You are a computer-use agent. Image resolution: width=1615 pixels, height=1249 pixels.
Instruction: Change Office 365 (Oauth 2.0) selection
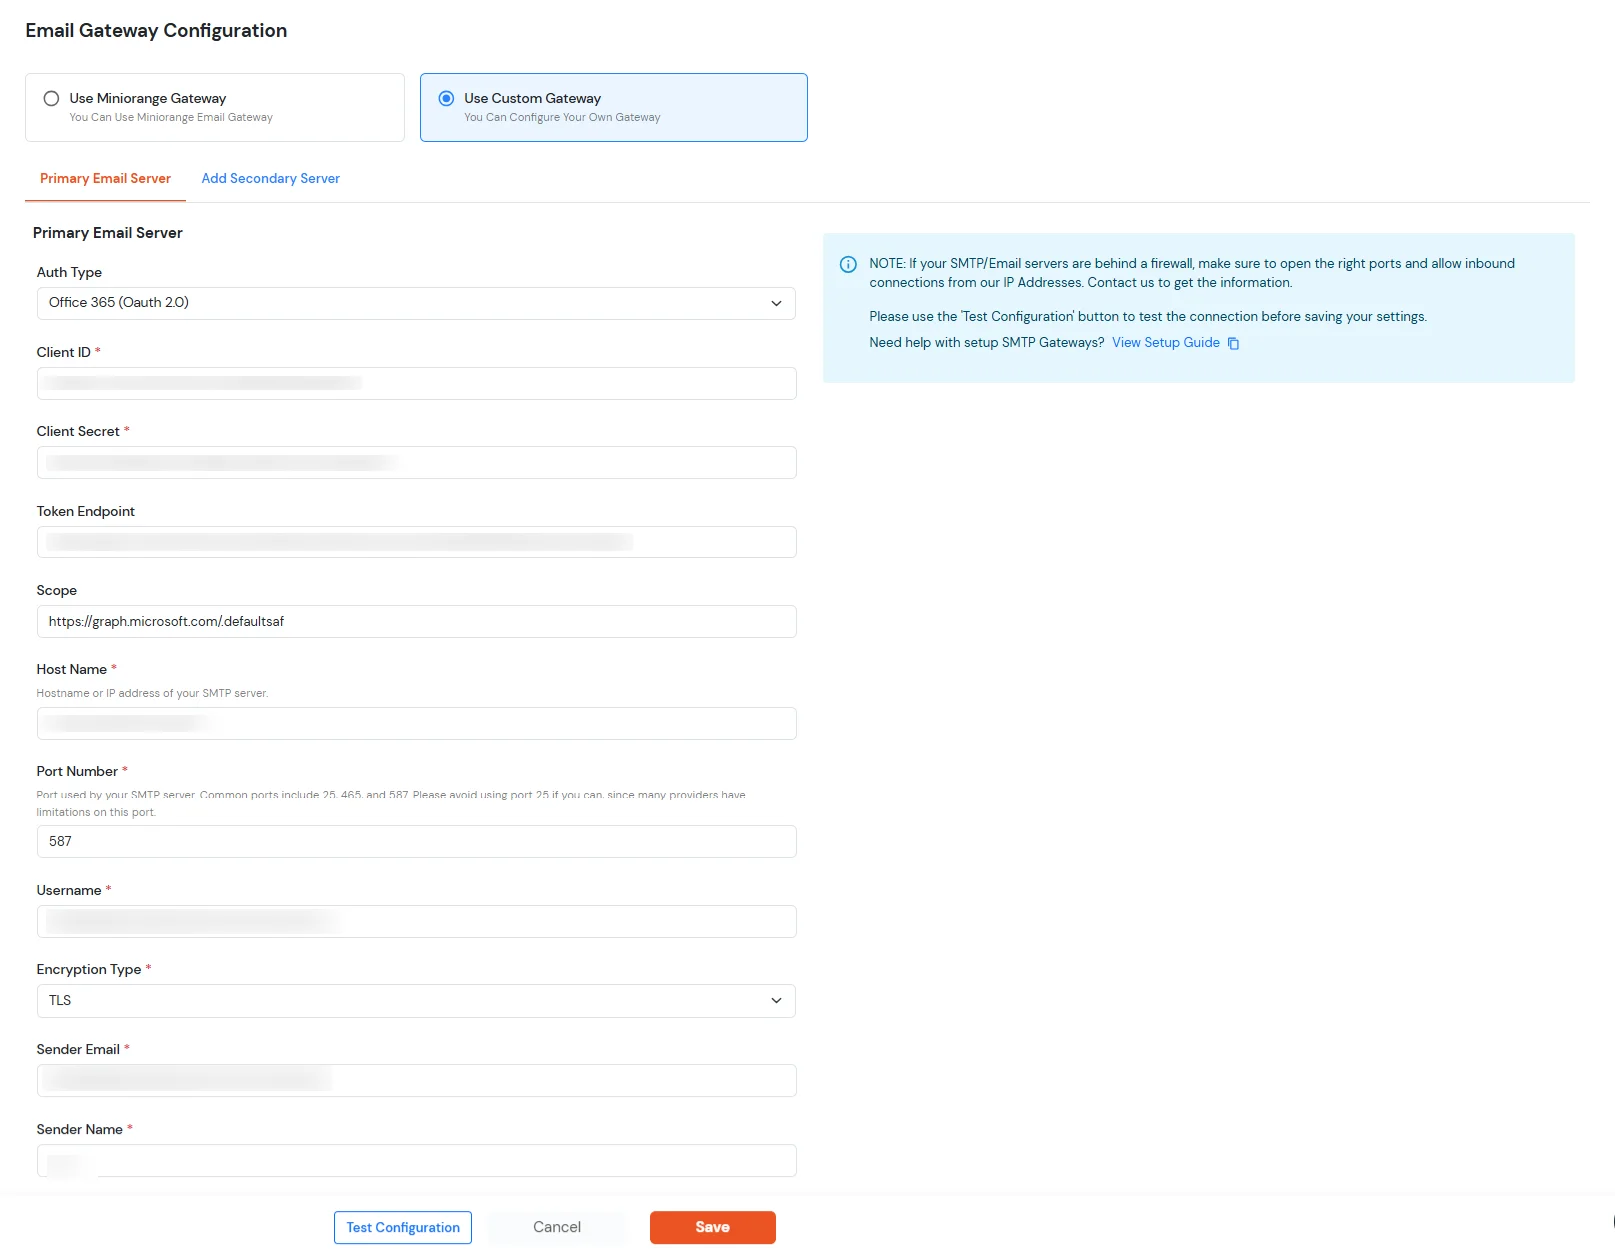416,303
